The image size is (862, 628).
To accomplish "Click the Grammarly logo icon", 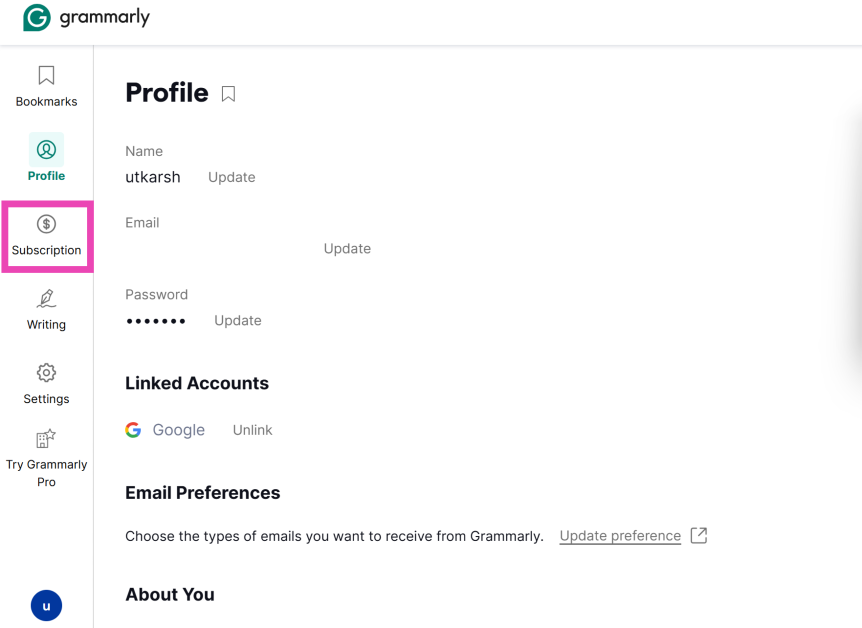I will point(37,18).
